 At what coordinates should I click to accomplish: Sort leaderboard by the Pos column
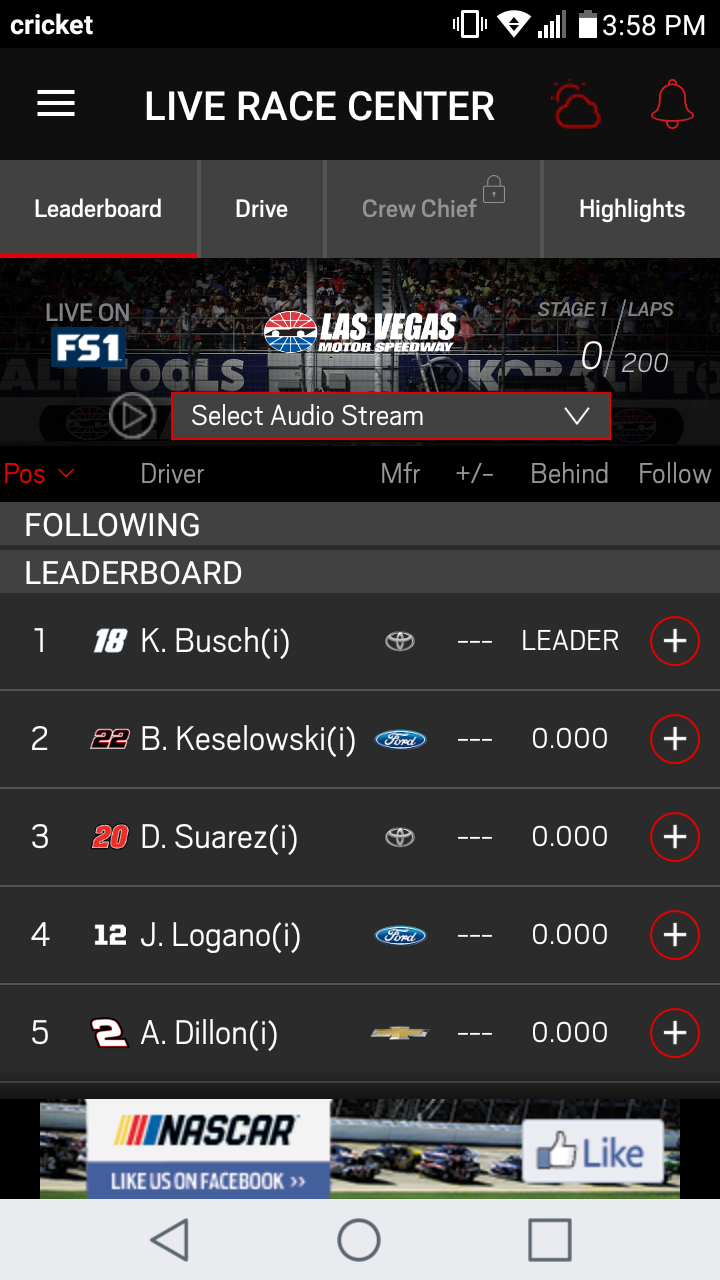coord(38,474)
